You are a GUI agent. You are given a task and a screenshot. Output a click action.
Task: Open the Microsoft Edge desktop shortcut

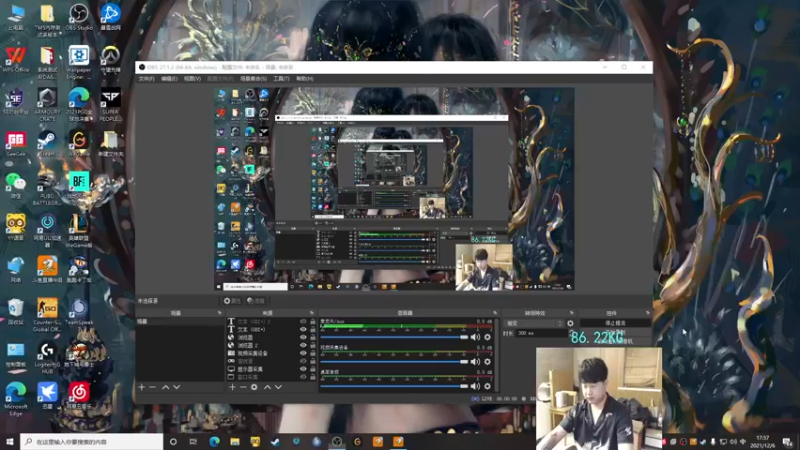[x=16, y=399]
